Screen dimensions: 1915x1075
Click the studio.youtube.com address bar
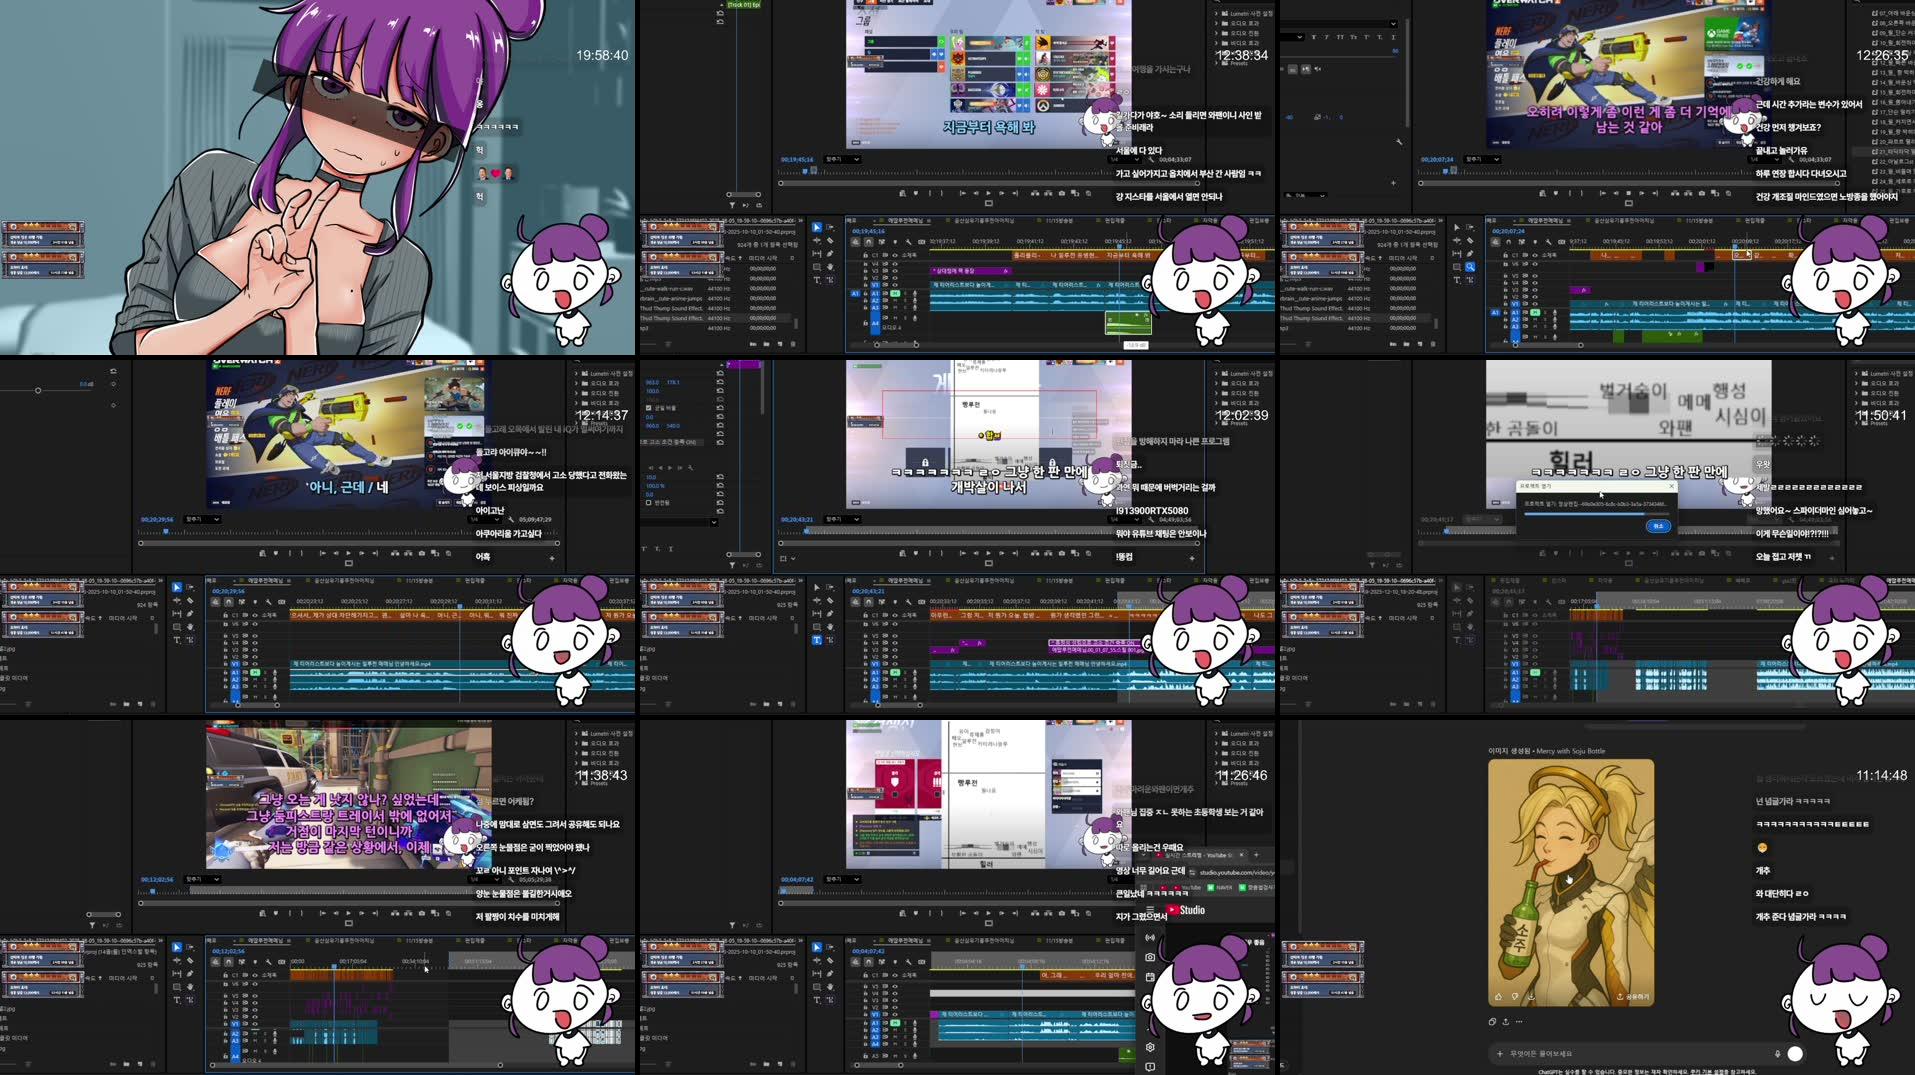[1236, 873]
